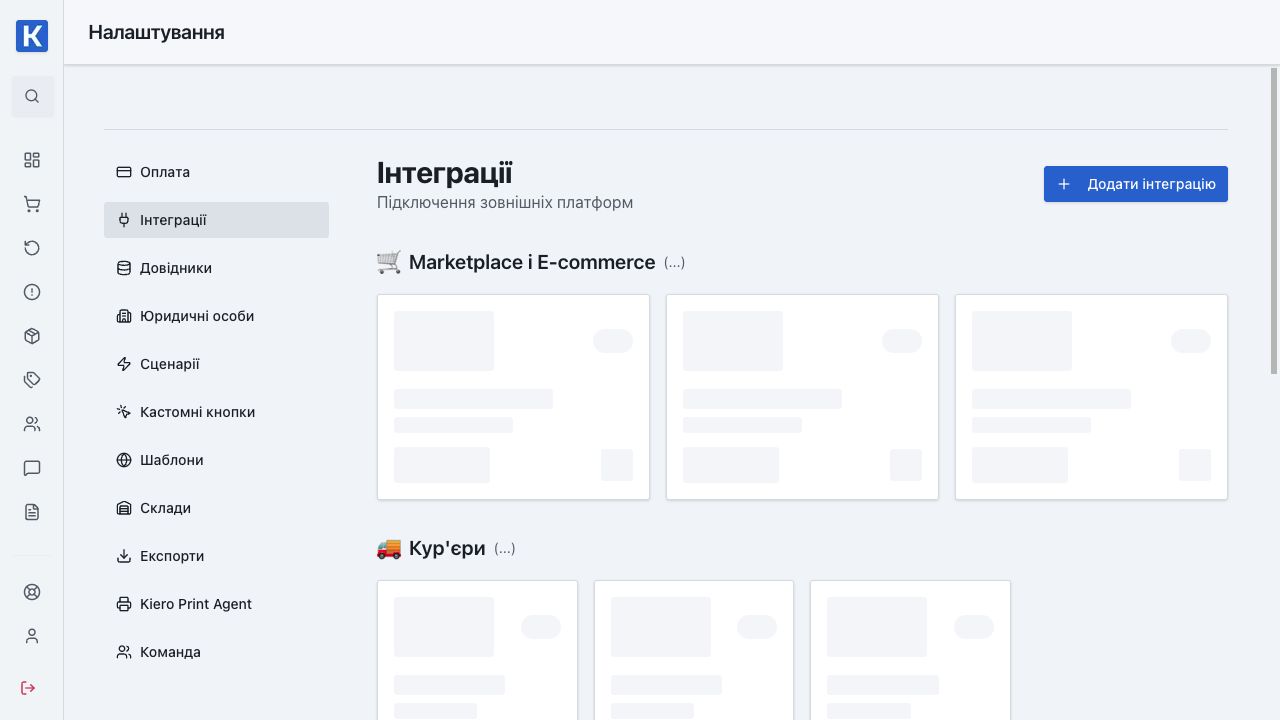The width and height of the screenshot is (1280, 720).
Task: Open the products box icon
Action: click(32, 336)
